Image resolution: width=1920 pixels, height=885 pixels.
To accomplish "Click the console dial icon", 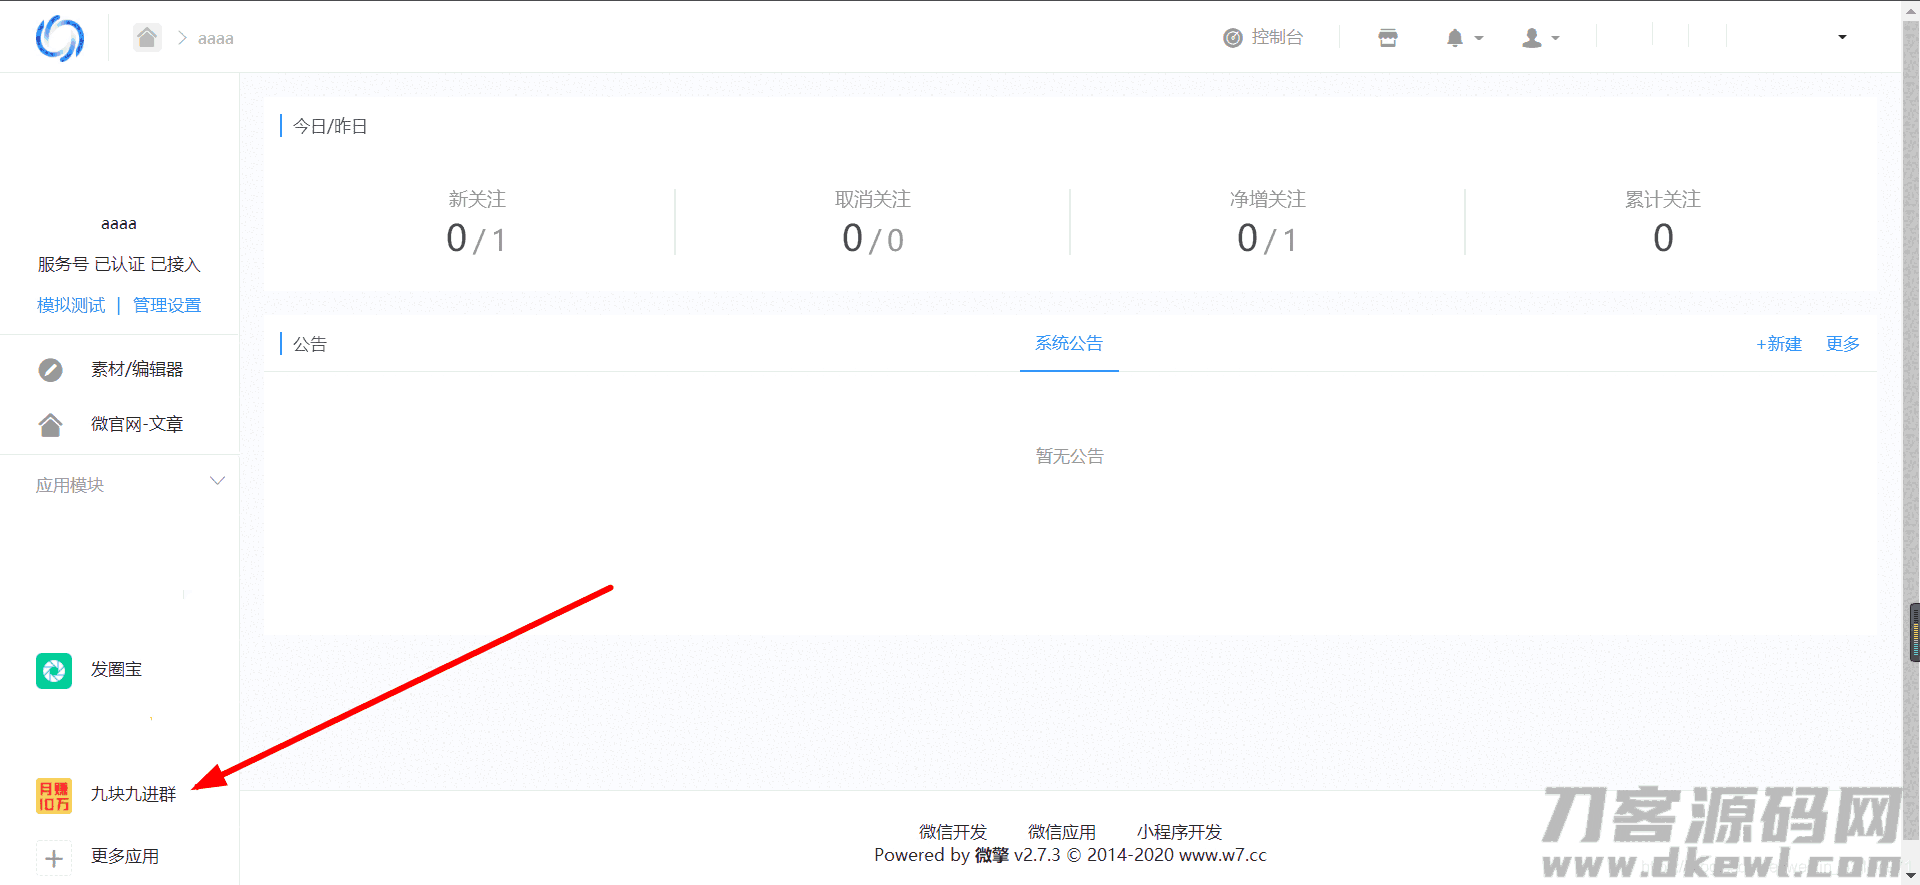I will pyautogui.click(x=1233, y=38).
